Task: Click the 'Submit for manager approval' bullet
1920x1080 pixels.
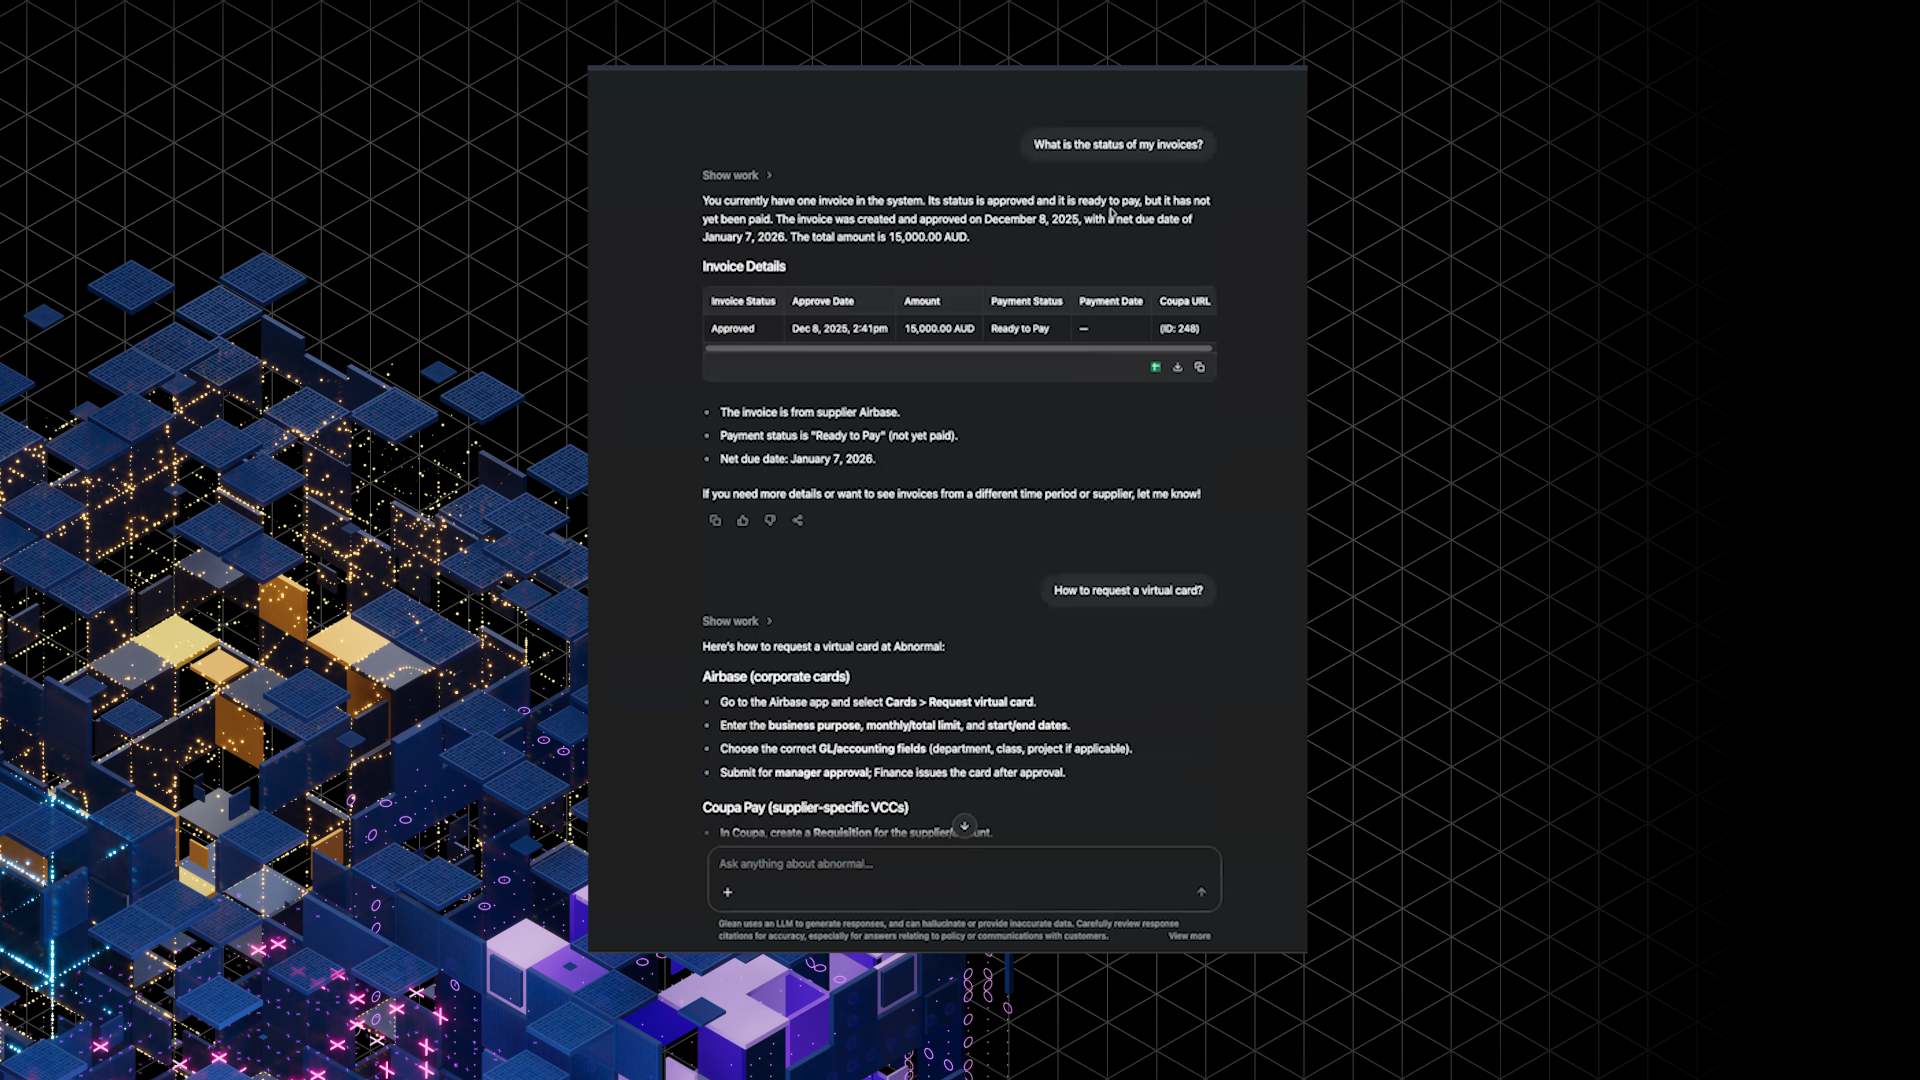Action: 892,773
